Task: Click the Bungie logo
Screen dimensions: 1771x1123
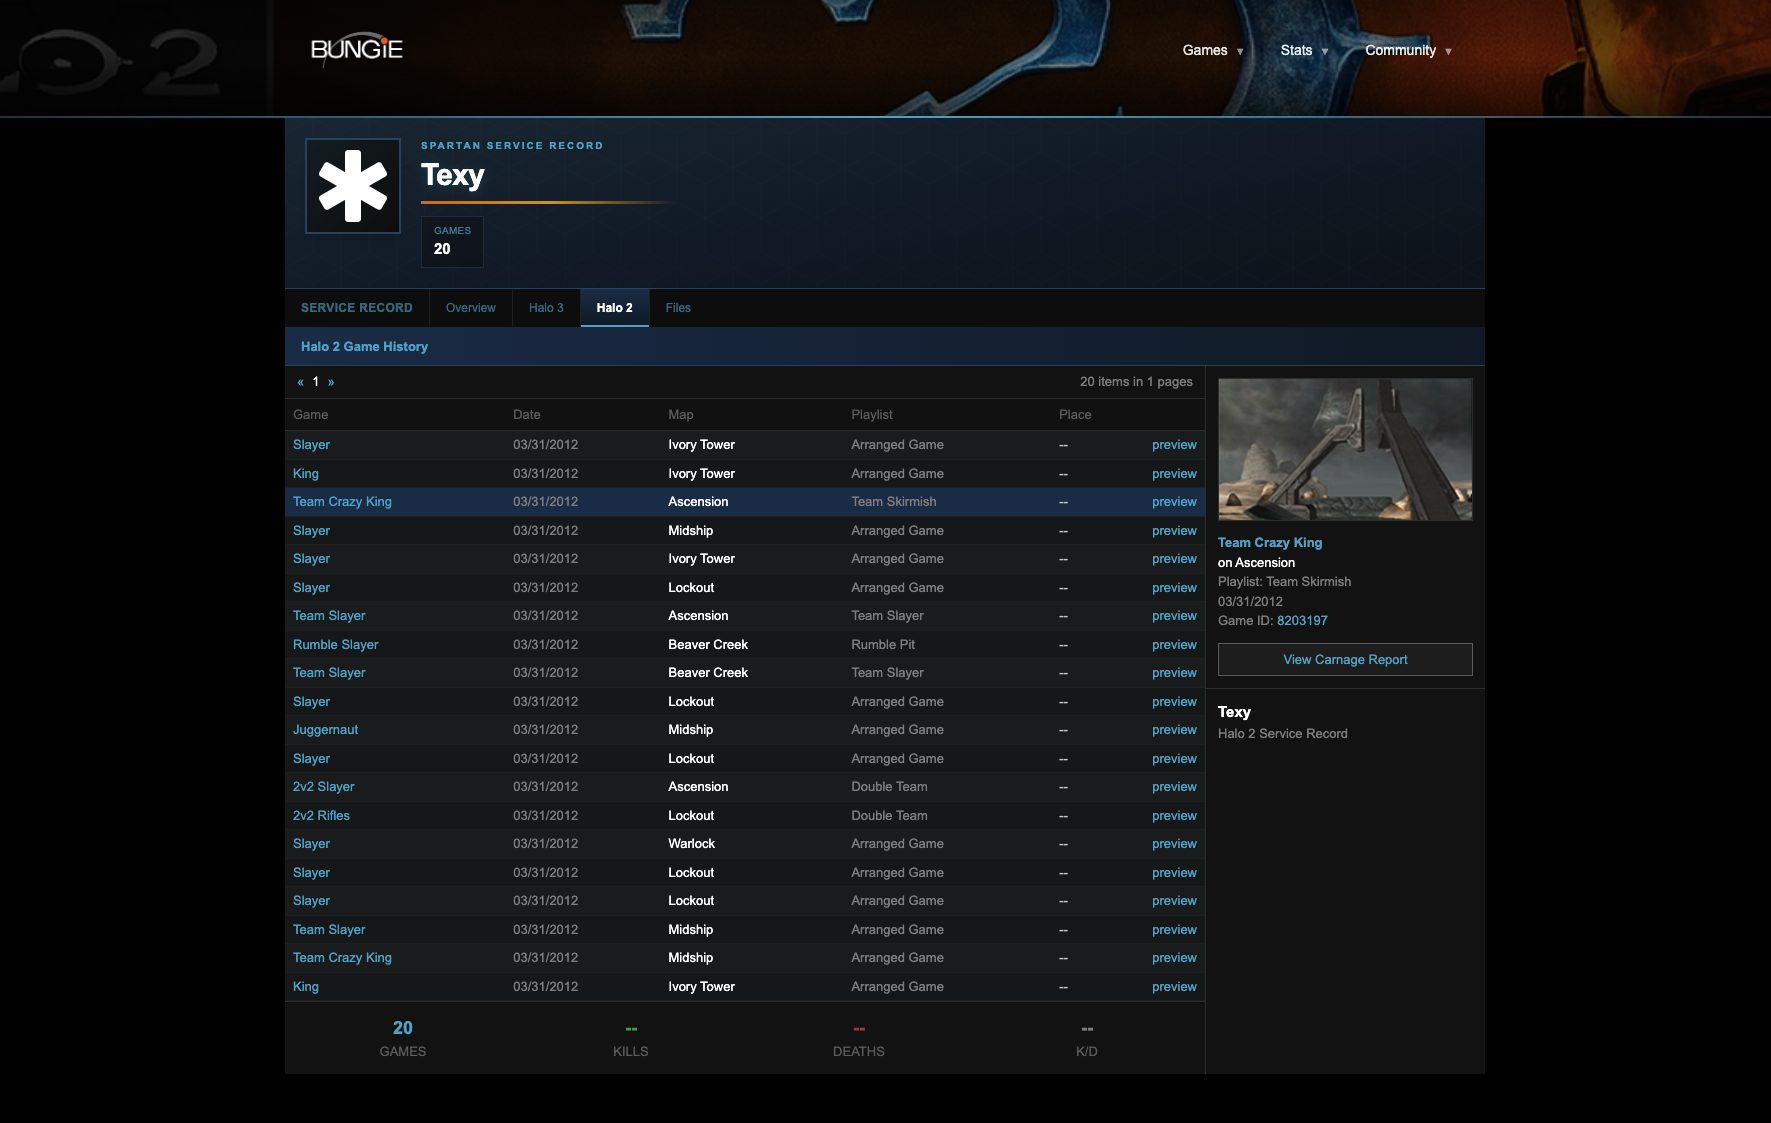Action: (357, 49)
